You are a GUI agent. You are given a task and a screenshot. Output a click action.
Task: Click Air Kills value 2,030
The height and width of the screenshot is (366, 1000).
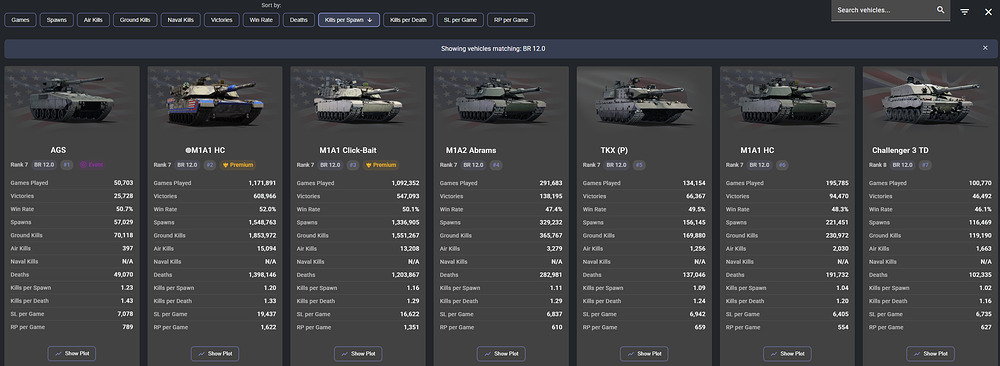pos(842,249)
